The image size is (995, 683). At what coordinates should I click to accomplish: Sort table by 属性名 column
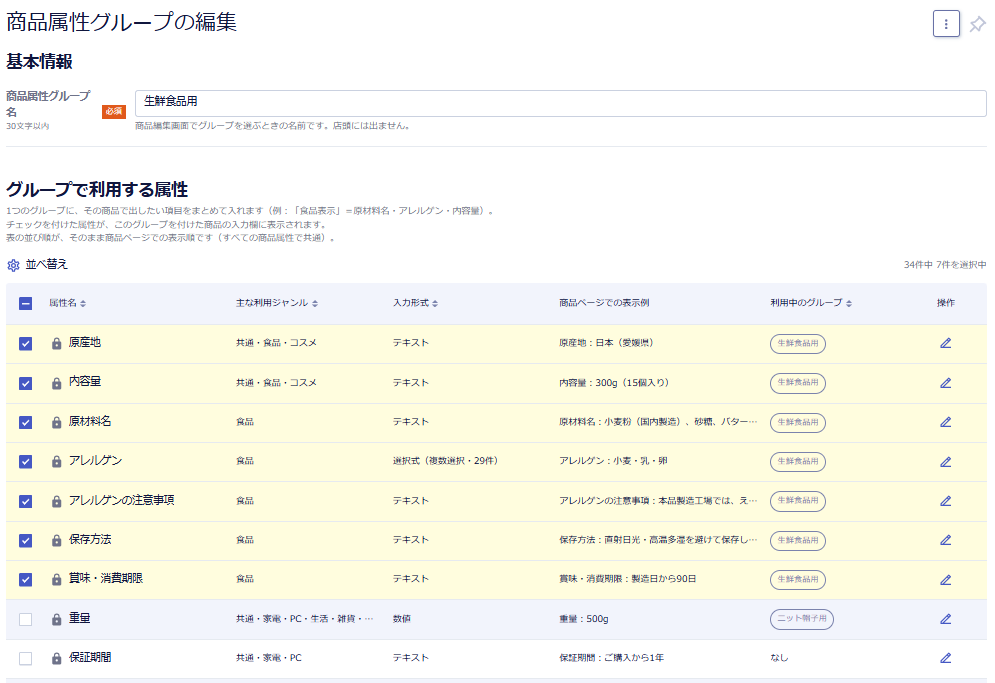67,303
